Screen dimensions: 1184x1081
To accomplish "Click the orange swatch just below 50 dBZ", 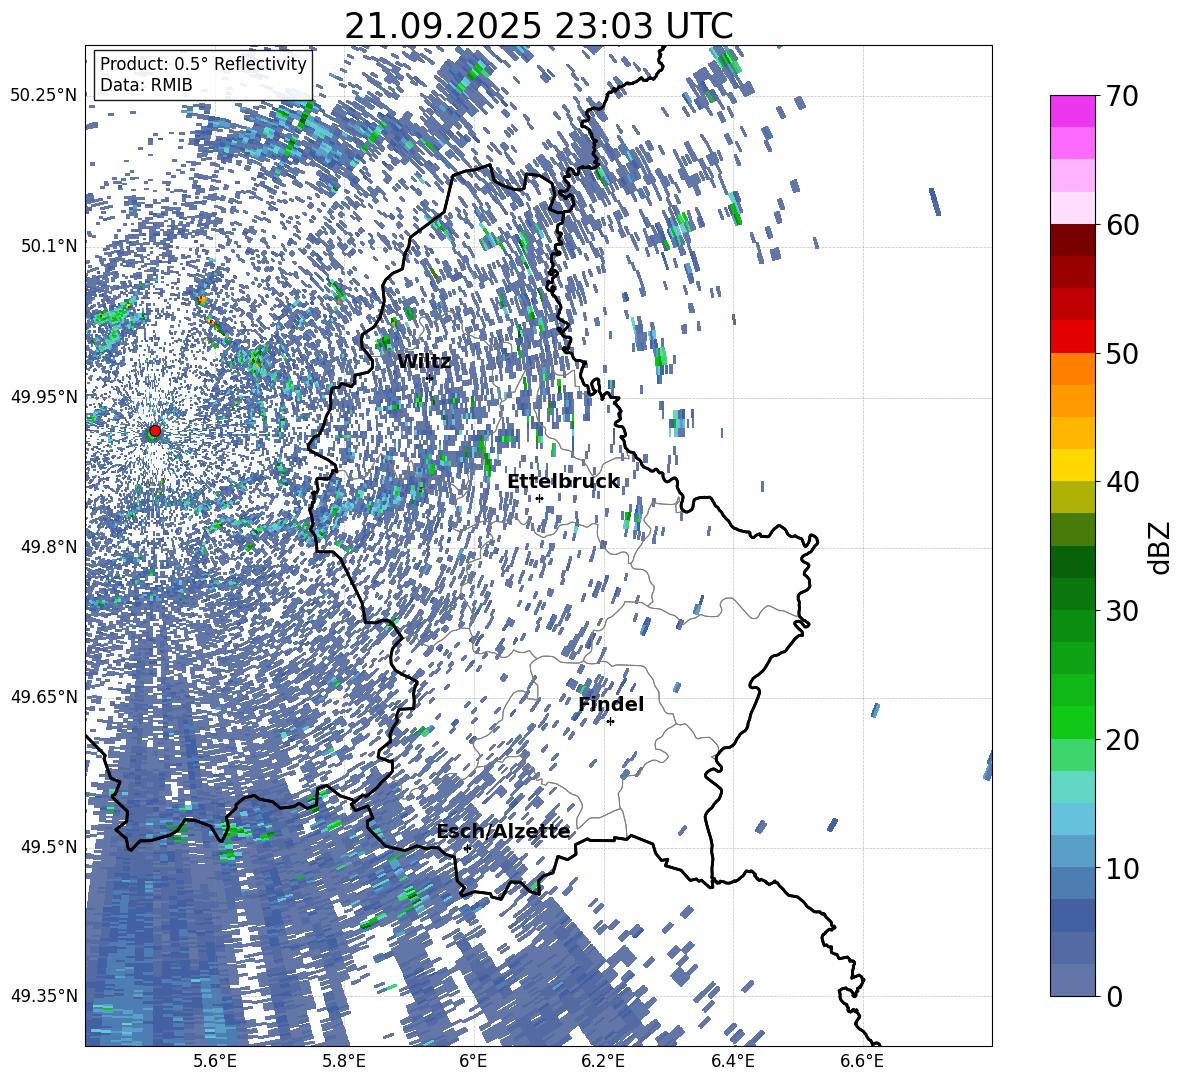I will (1072, 368).
